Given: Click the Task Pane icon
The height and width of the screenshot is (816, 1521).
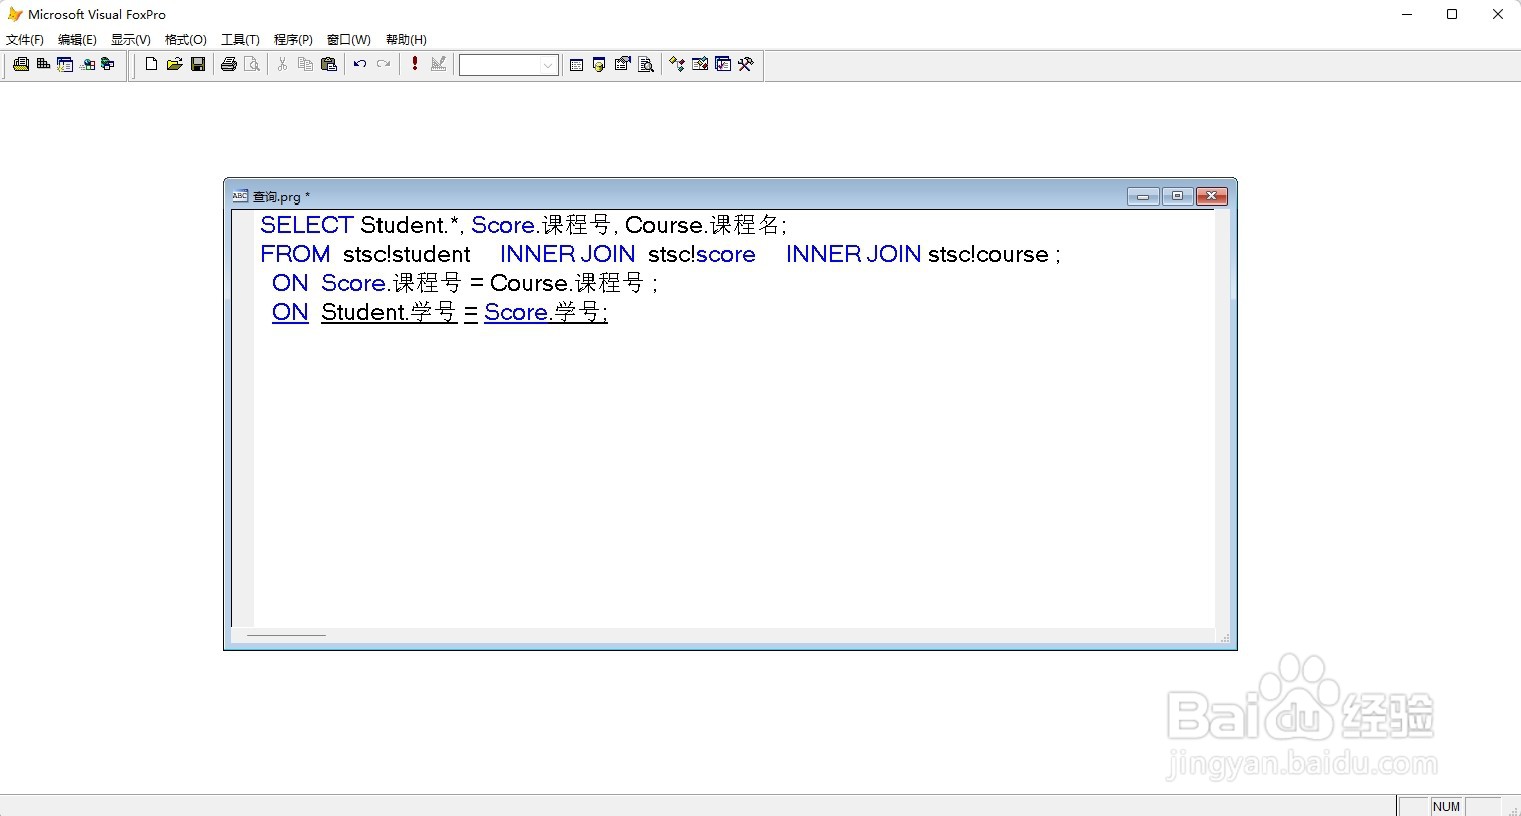Looking at the screenshot, I should [723, 64].
